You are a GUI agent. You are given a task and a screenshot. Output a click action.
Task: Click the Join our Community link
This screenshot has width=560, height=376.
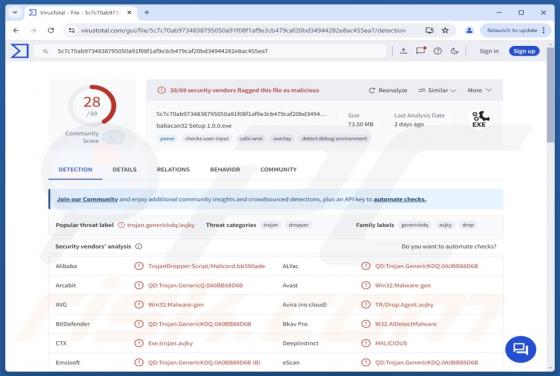pos(87,199)
